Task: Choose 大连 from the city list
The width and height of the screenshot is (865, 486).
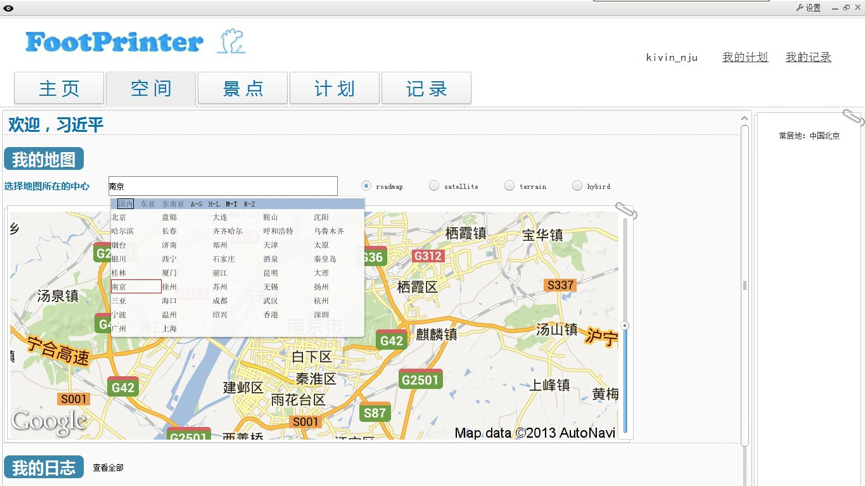Action: [x=220, y=217]
